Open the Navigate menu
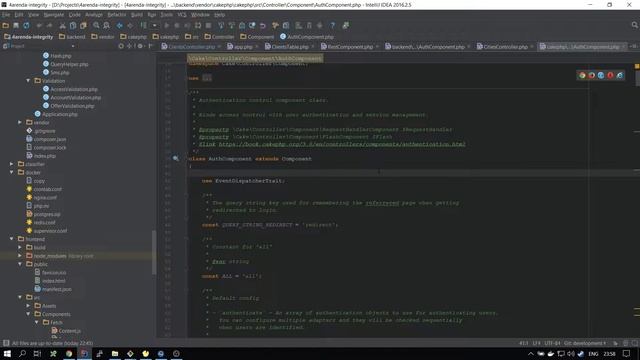This screenshot has width=640, height=360. [54, 15]
